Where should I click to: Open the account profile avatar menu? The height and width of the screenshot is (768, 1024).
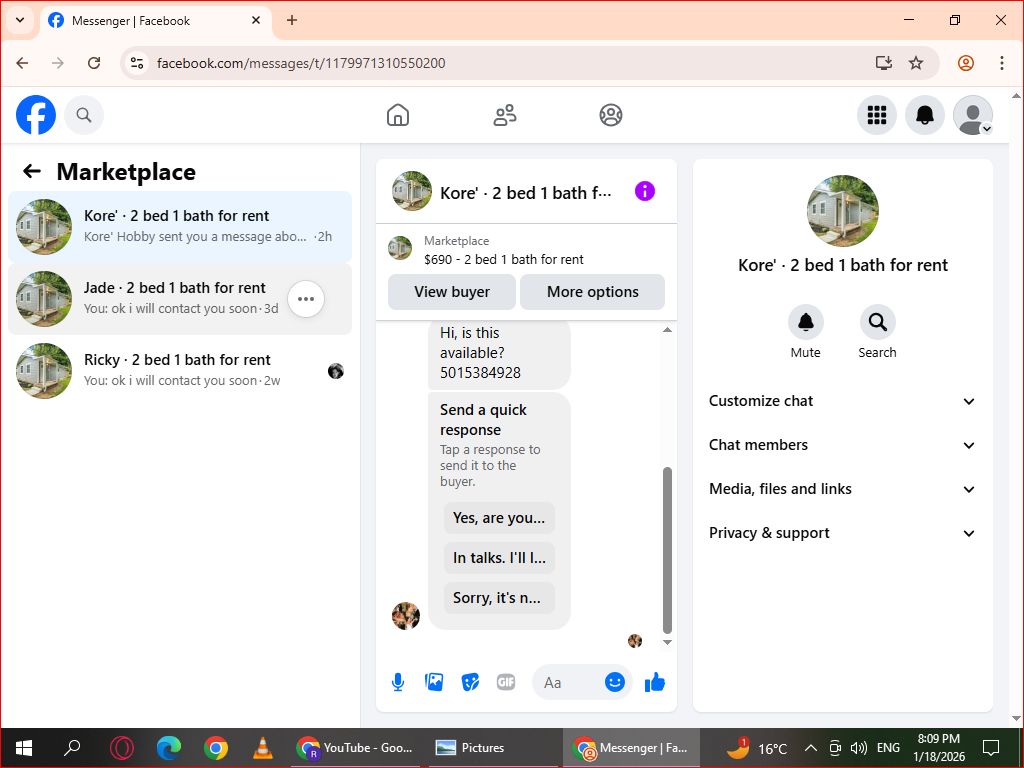point(972,115)
